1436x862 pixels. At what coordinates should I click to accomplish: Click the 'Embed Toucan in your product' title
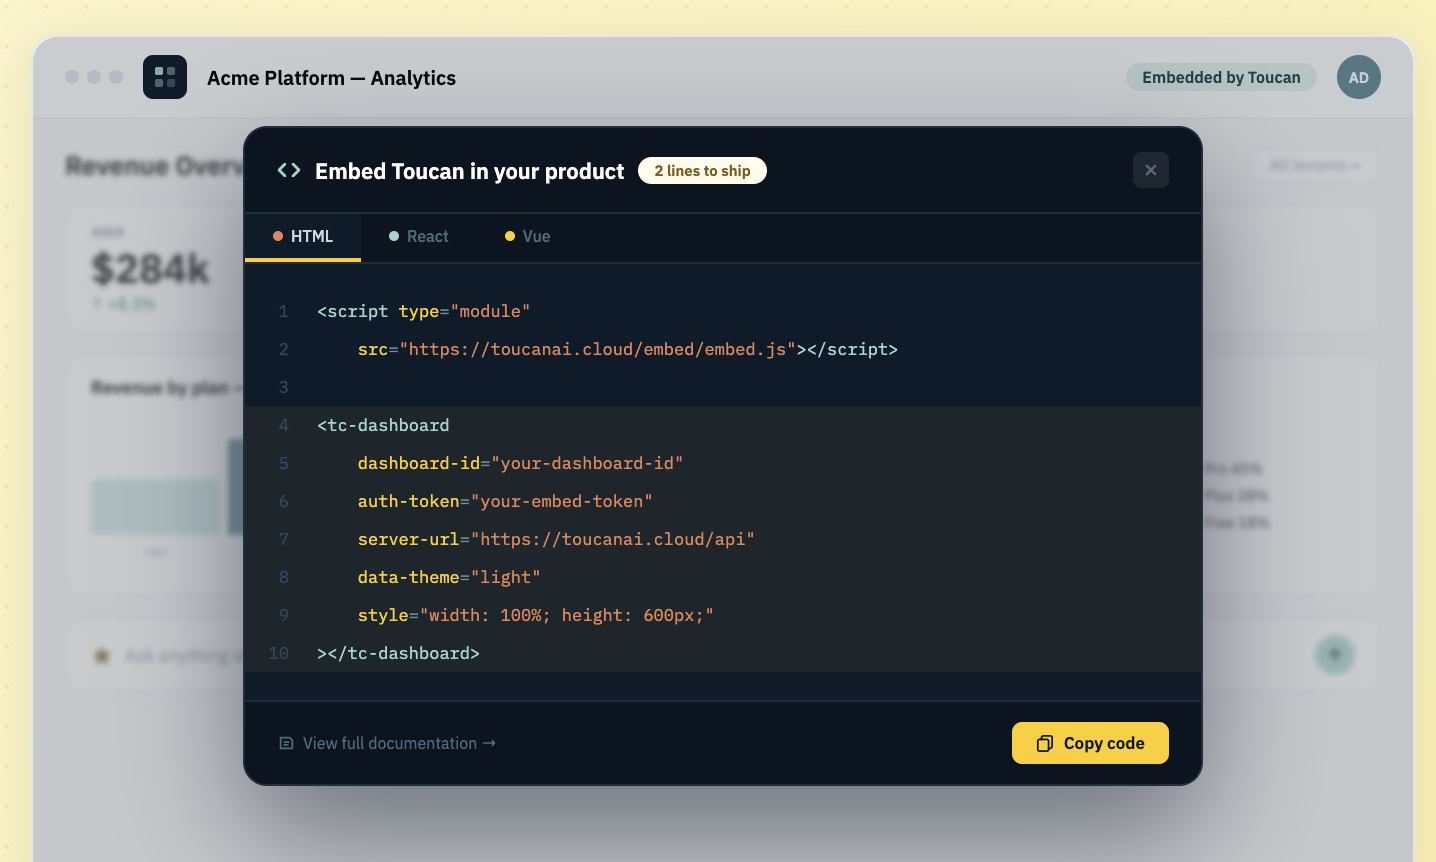(x=469, y=171)
